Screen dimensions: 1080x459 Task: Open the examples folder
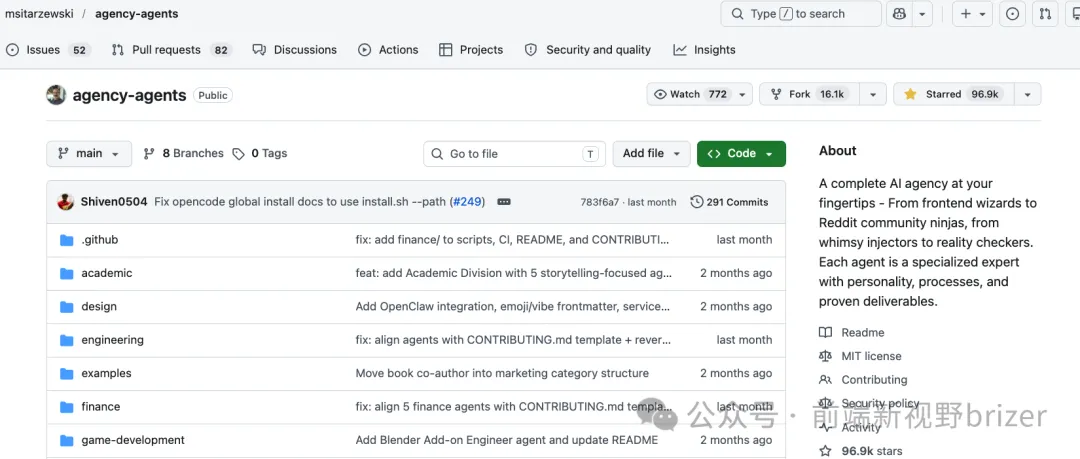(106, 374)
